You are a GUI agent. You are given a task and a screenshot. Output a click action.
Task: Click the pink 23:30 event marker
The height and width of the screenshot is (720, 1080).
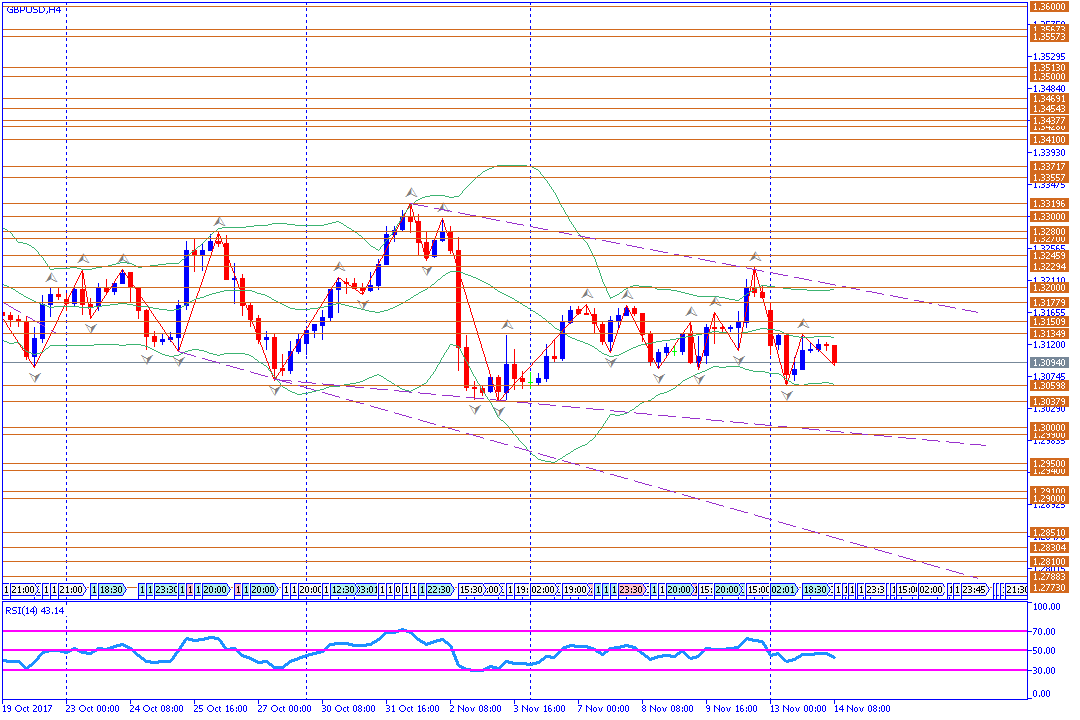[631, 590]
